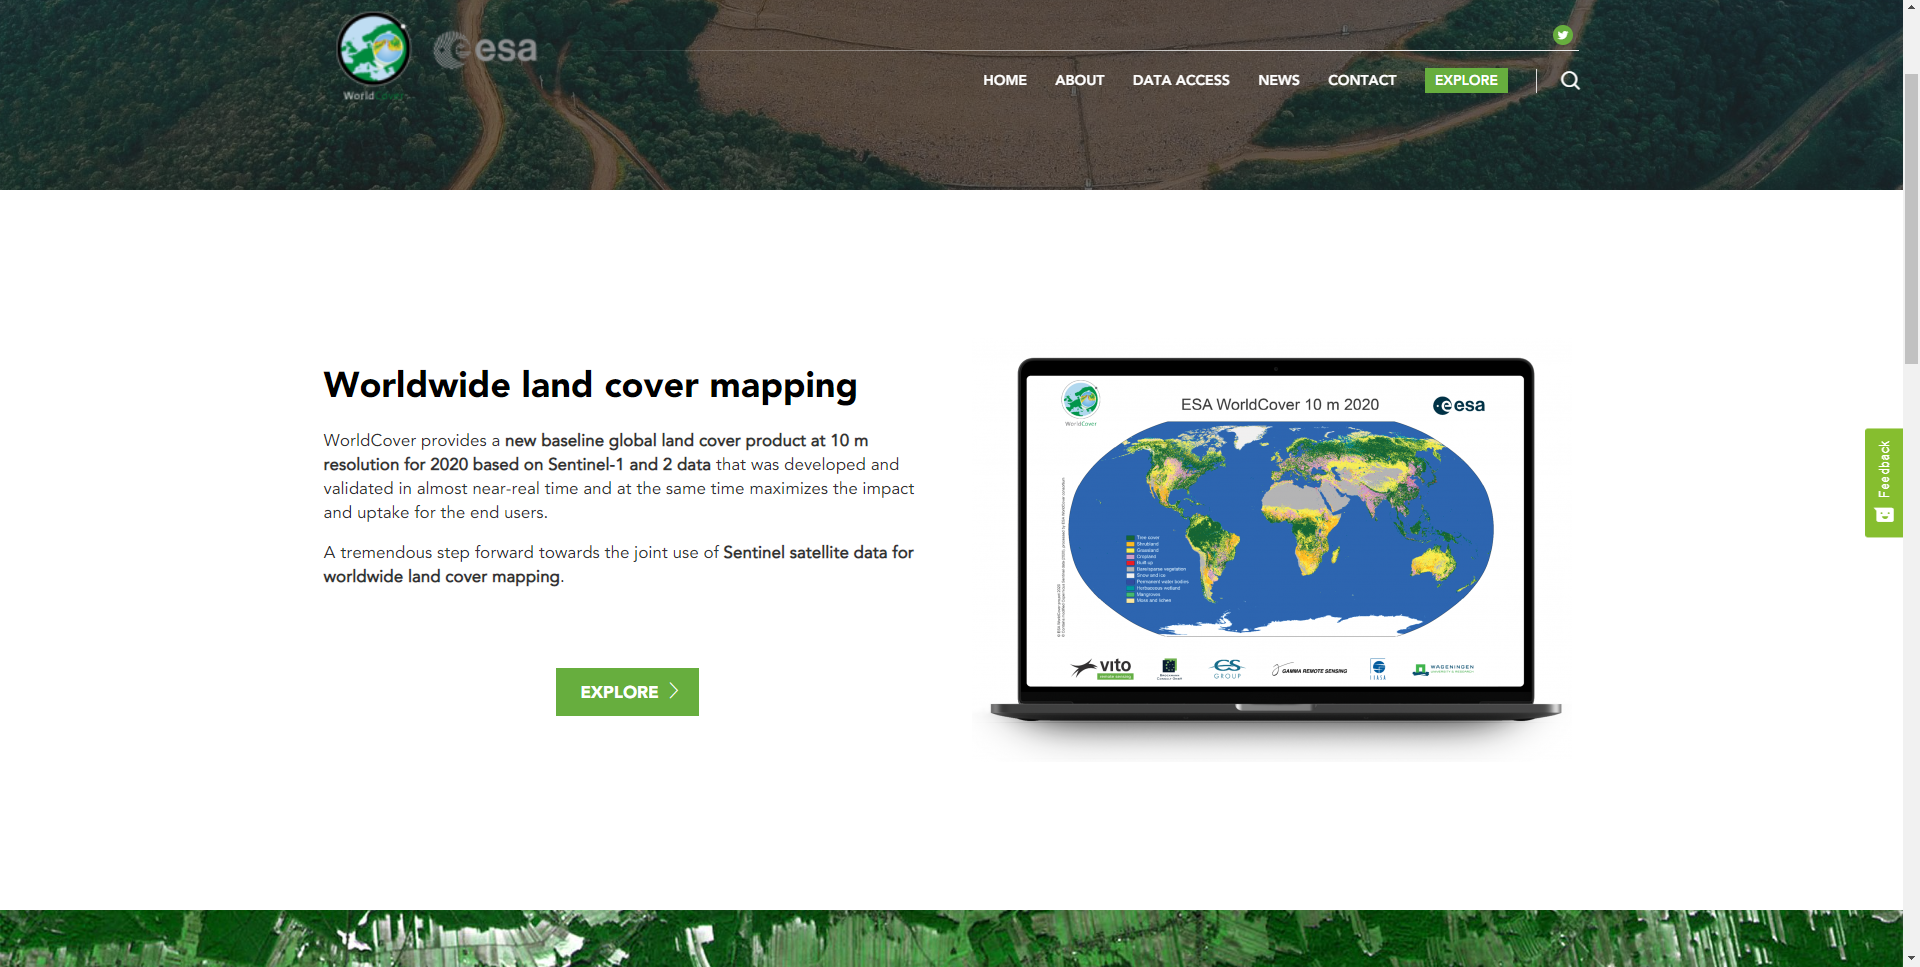Screen dimensions: 1920x967
Task: Click the ESA logo in the header
Action: point(485,48)
